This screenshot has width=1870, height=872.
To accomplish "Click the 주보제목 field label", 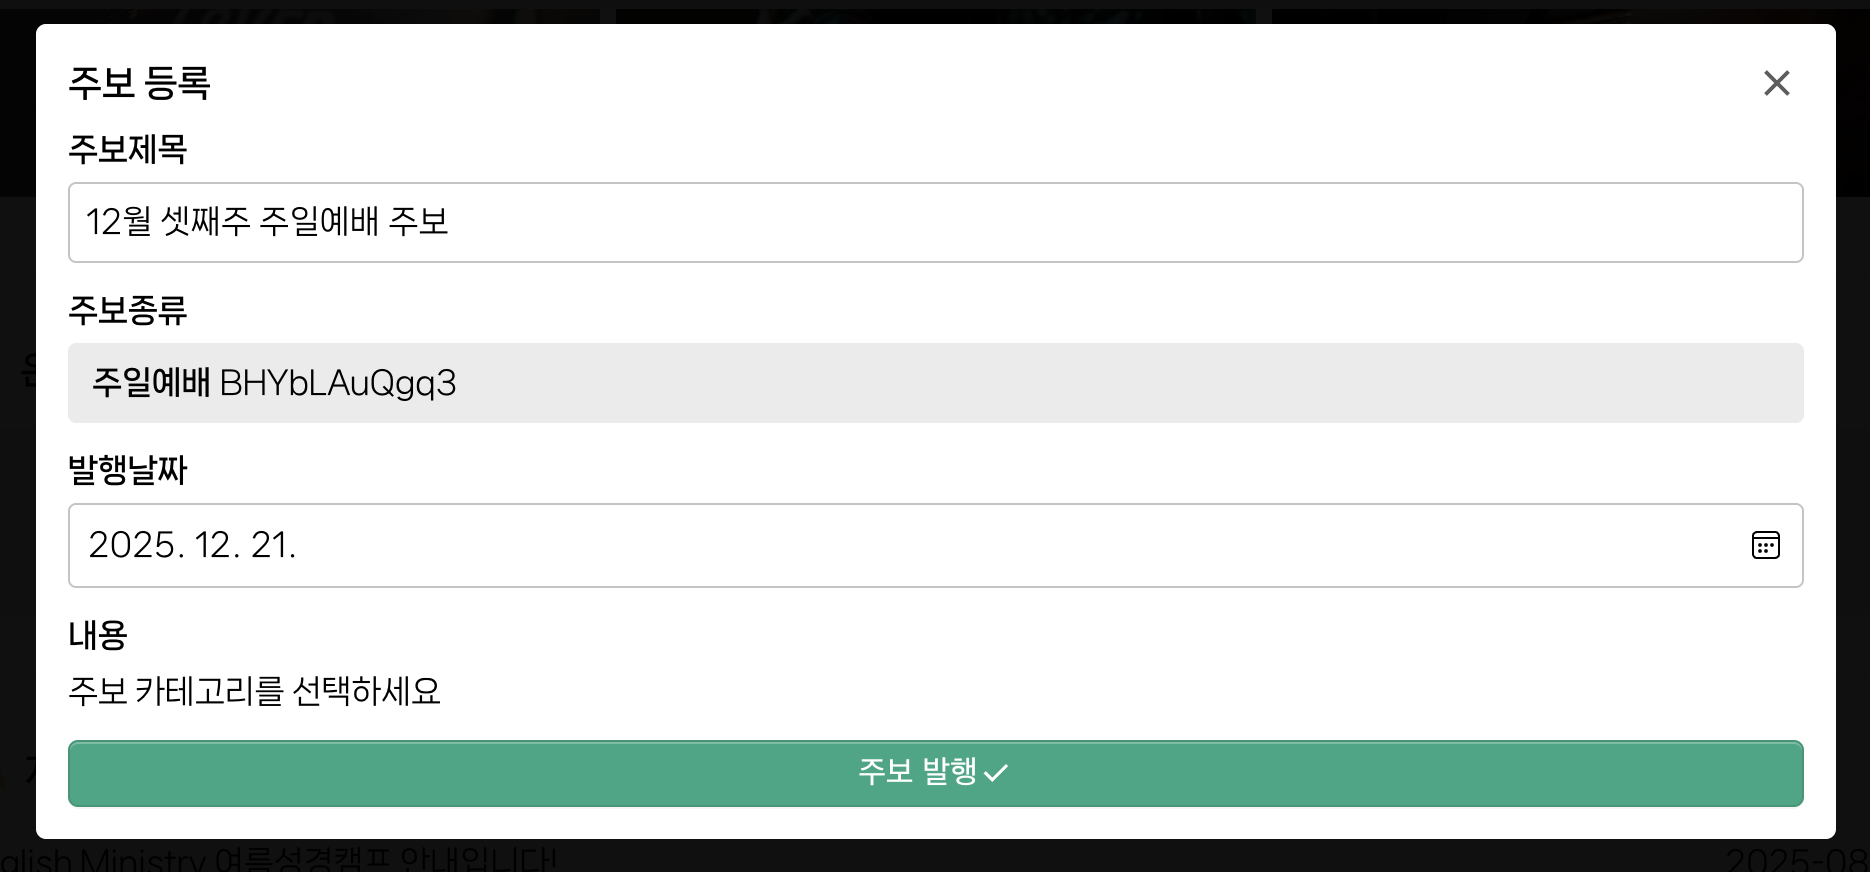I will (x=128, y=149).
